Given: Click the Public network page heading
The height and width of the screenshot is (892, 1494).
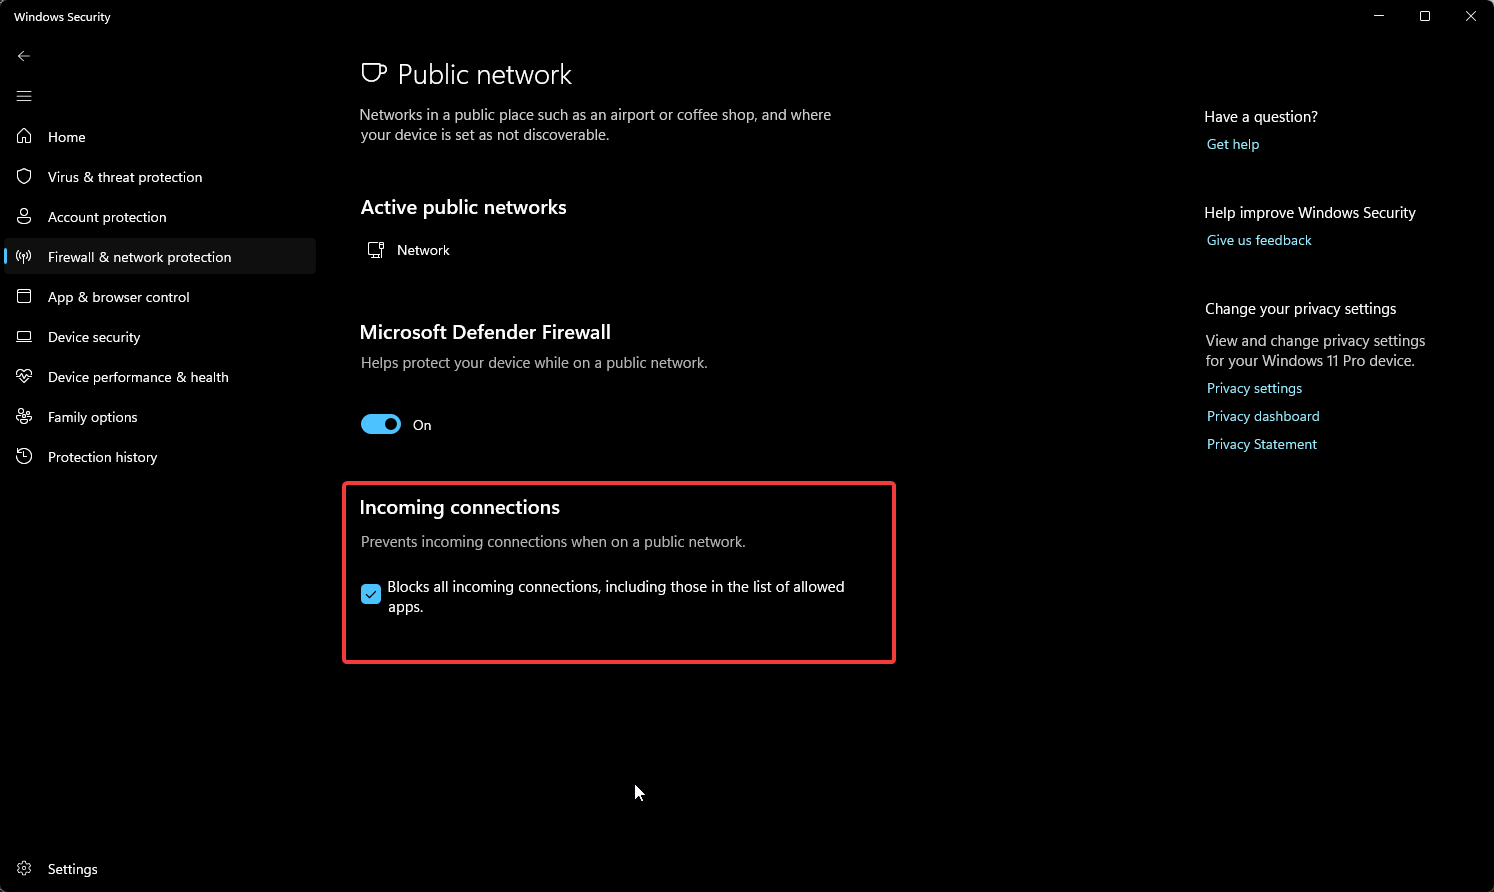Looking at the screenshot, I should [x=485, y=74].
